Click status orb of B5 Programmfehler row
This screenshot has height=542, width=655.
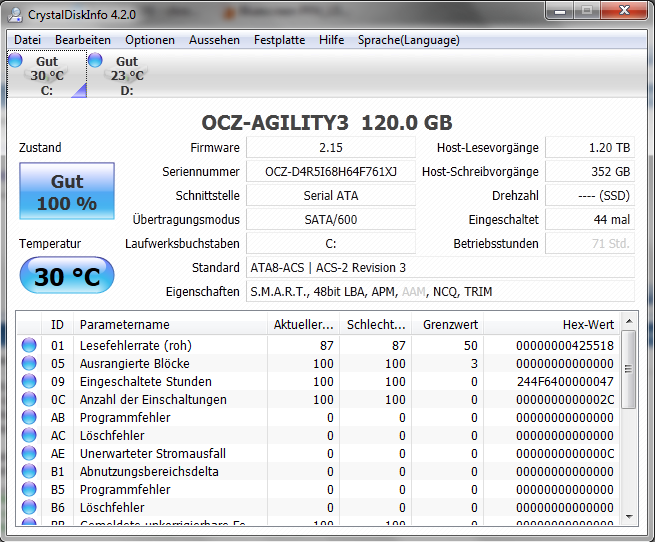(x=29, y=489)
